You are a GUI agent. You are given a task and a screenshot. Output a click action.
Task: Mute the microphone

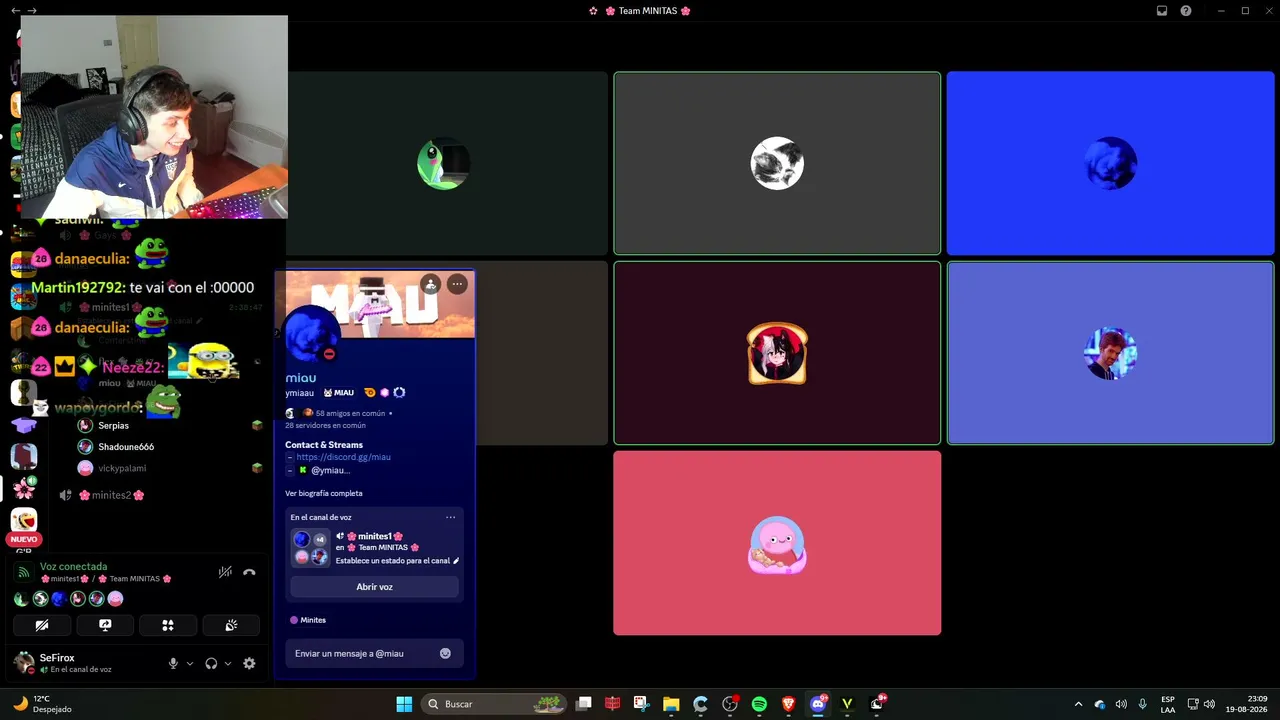coord(173,663)
